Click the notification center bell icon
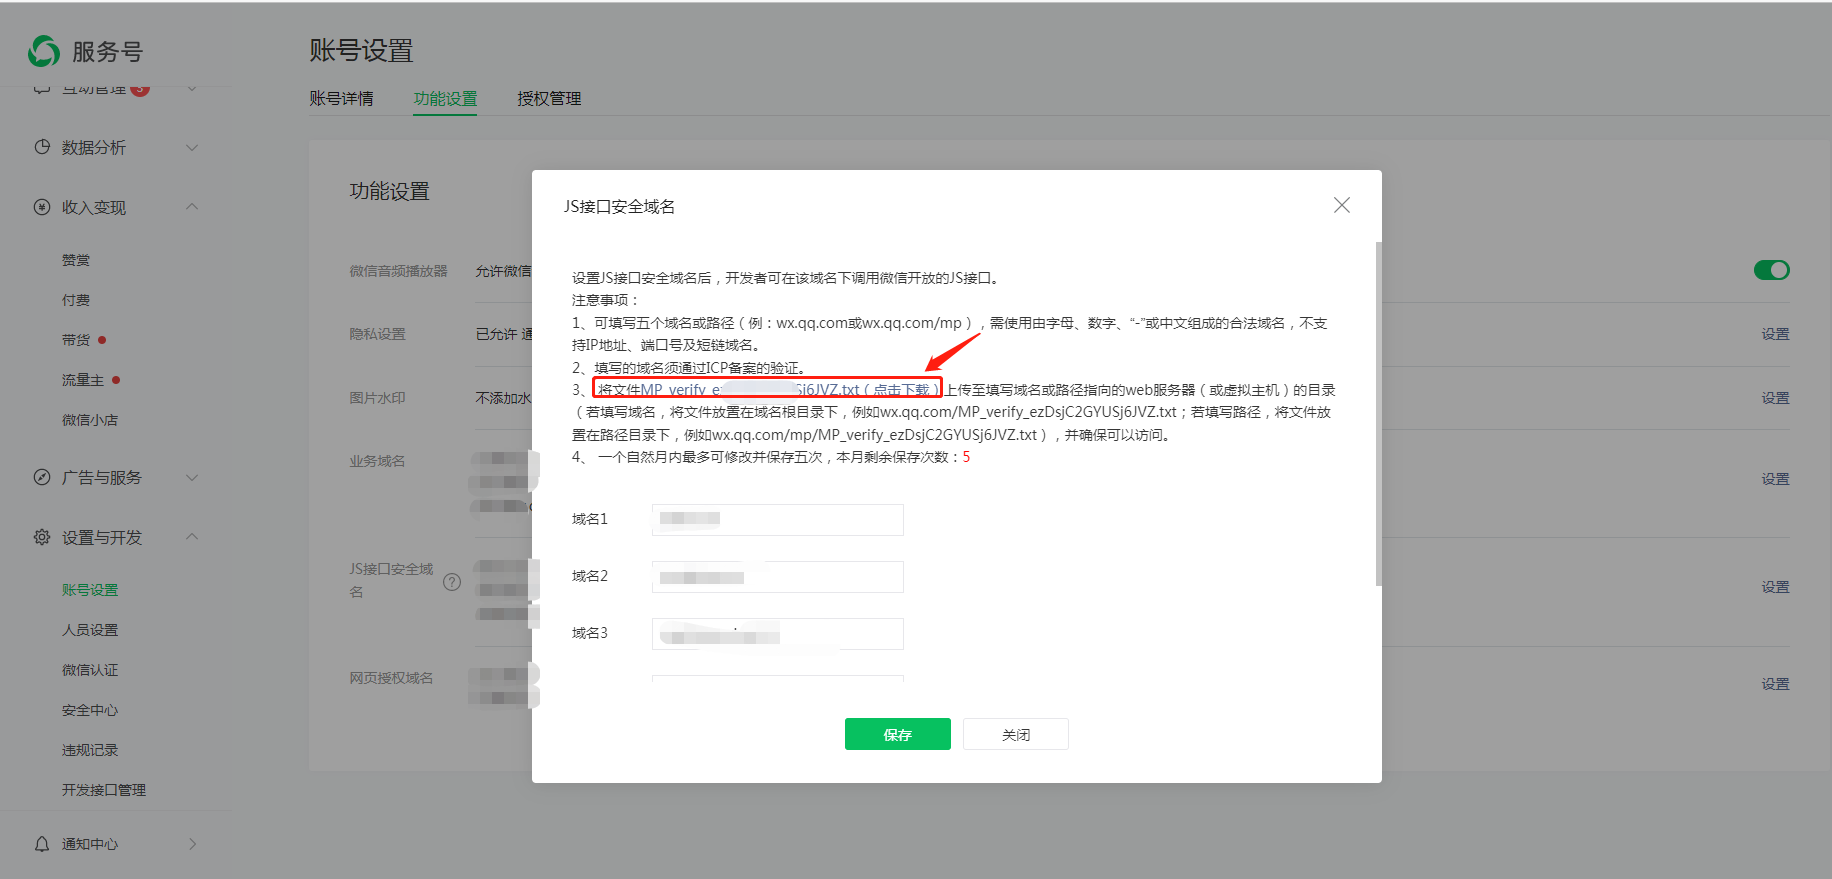 [x=42, y=844]
